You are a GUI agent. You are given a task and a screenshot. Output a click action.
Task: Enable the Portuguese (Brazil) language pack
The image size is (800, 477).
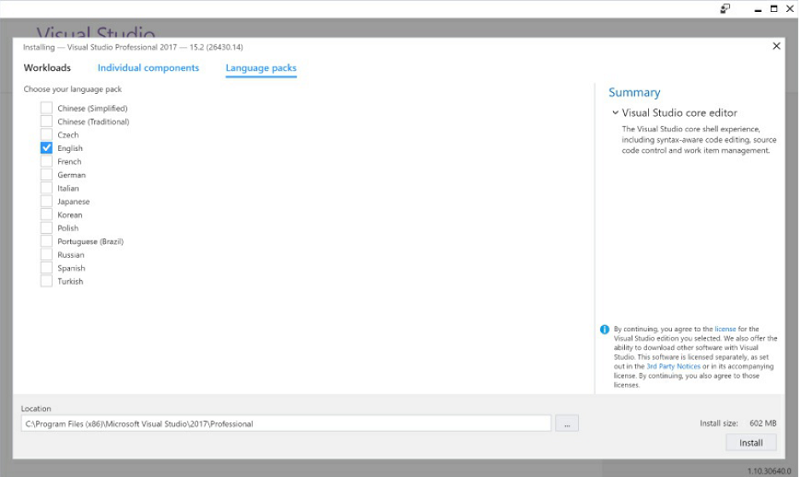coord(46,241)
